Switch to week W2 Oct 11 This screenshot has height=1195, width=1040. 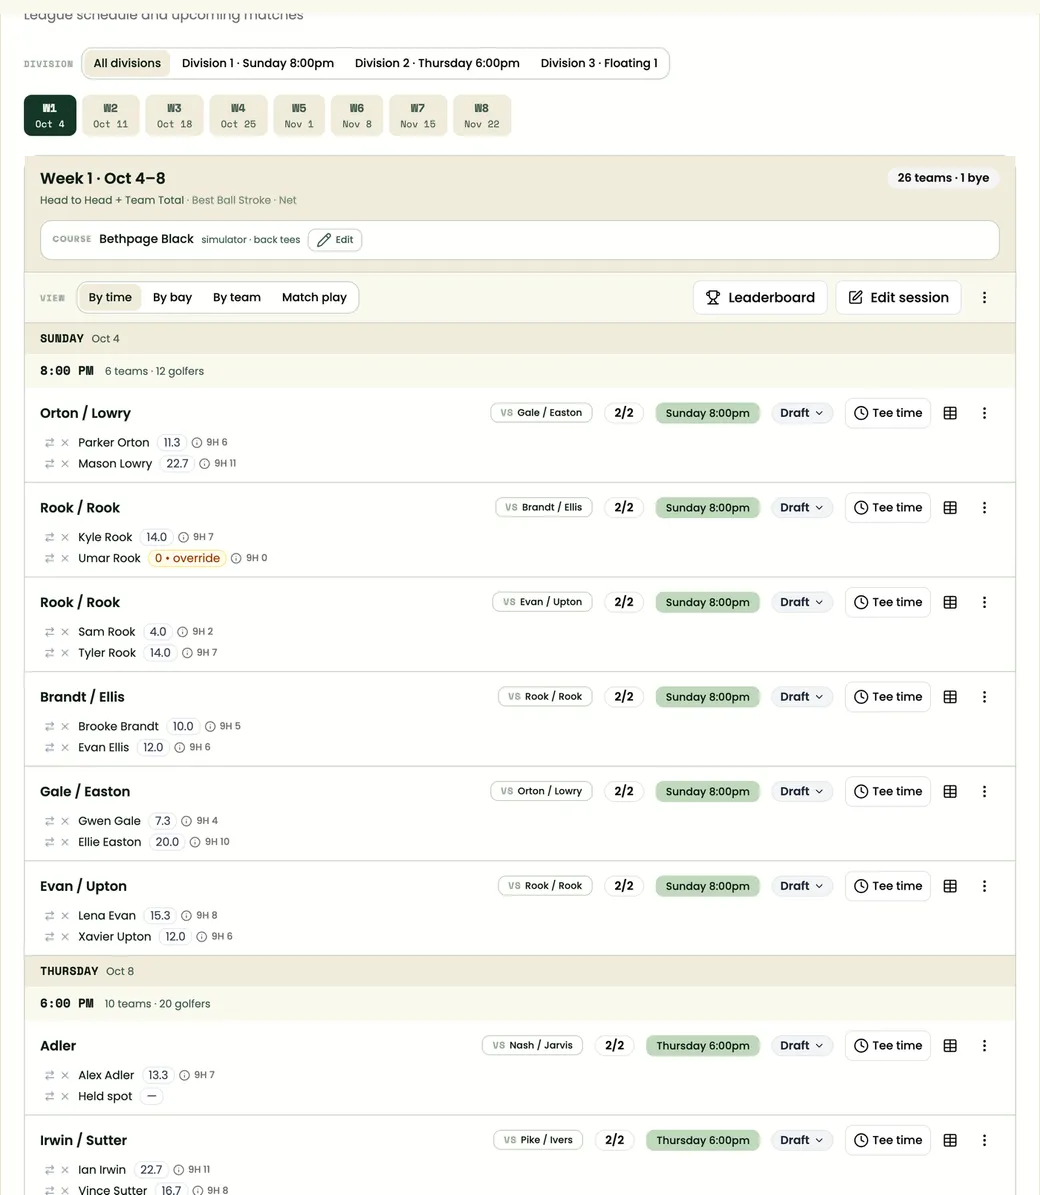110,116
